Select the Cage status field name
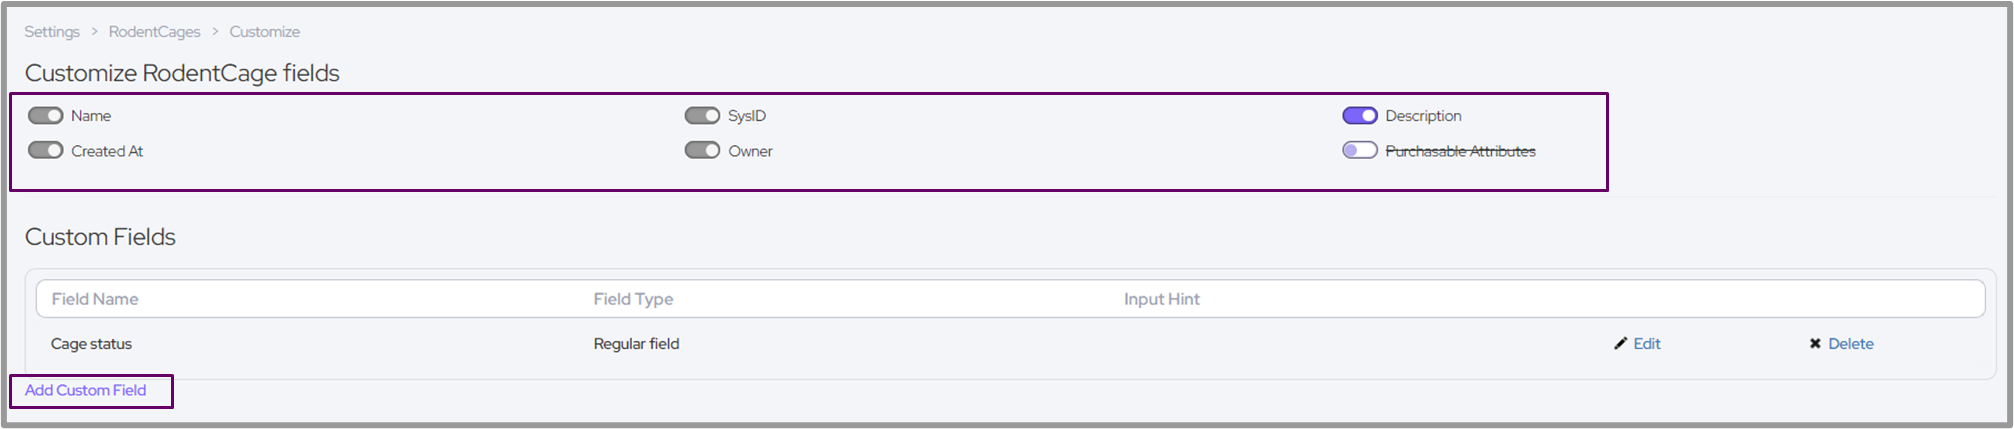This screenshot has width=2014, height=429. 92,344
